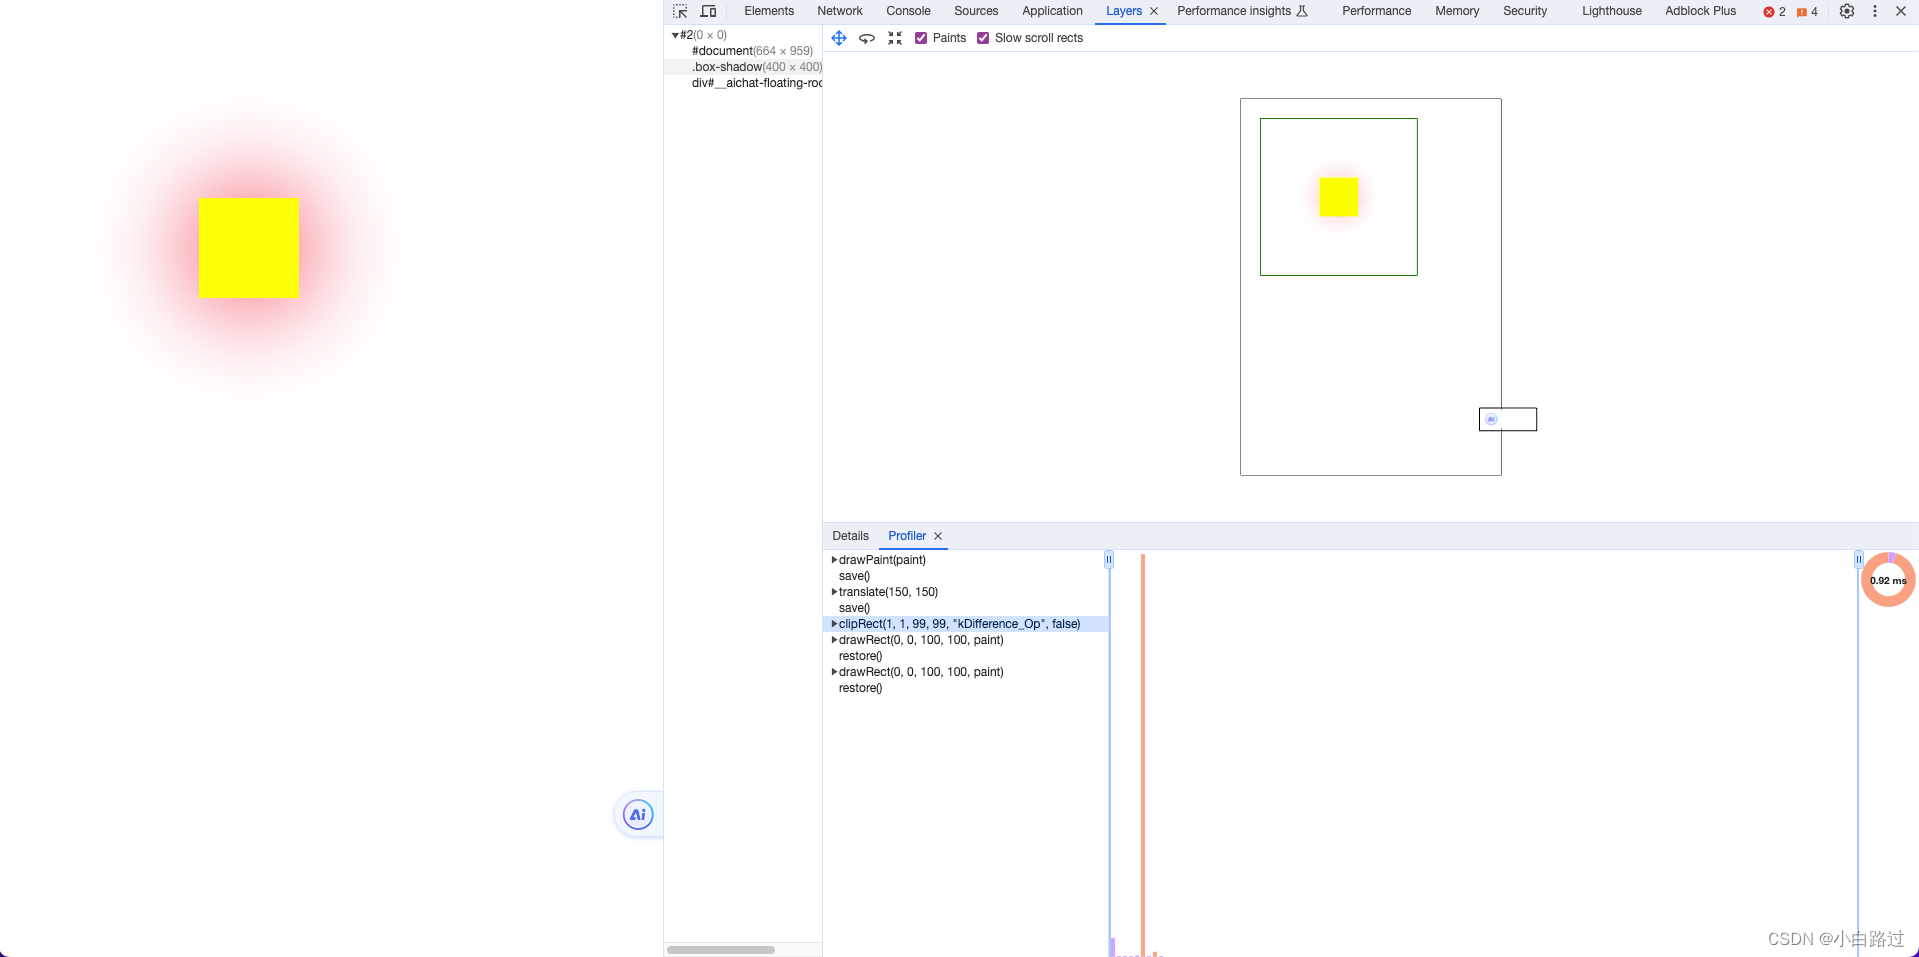Screen dimensions: 1919x957
Task: Close the Profiler tab
Action: (x=938, y=536)
